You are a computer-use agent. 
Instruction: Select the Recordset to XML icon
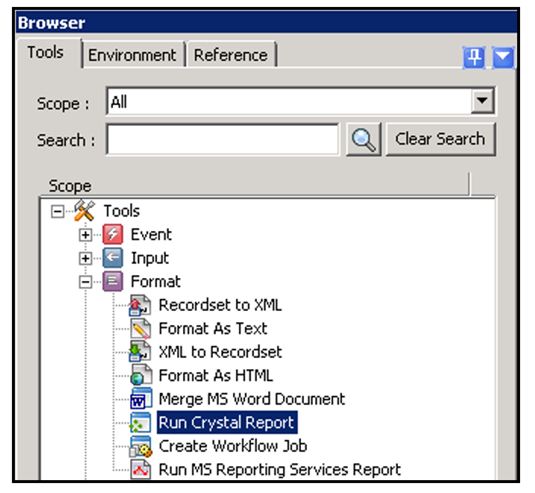click(x=140, y=305)
